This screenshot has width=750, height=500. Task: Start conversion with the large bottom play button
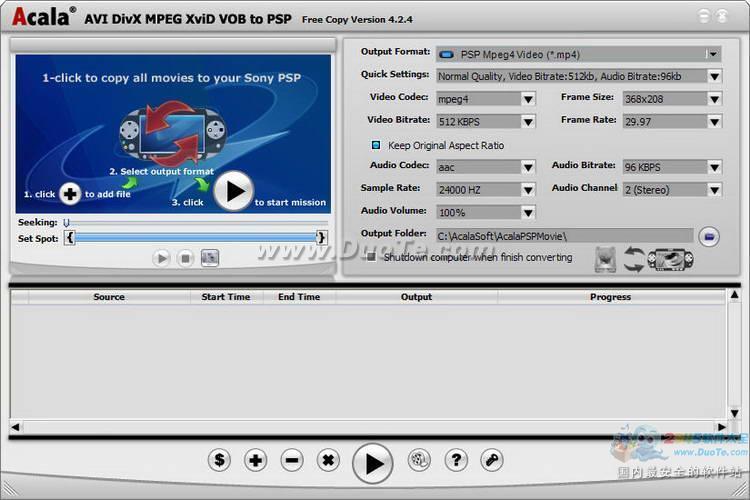pyautogui.click(x=373, y=463)
